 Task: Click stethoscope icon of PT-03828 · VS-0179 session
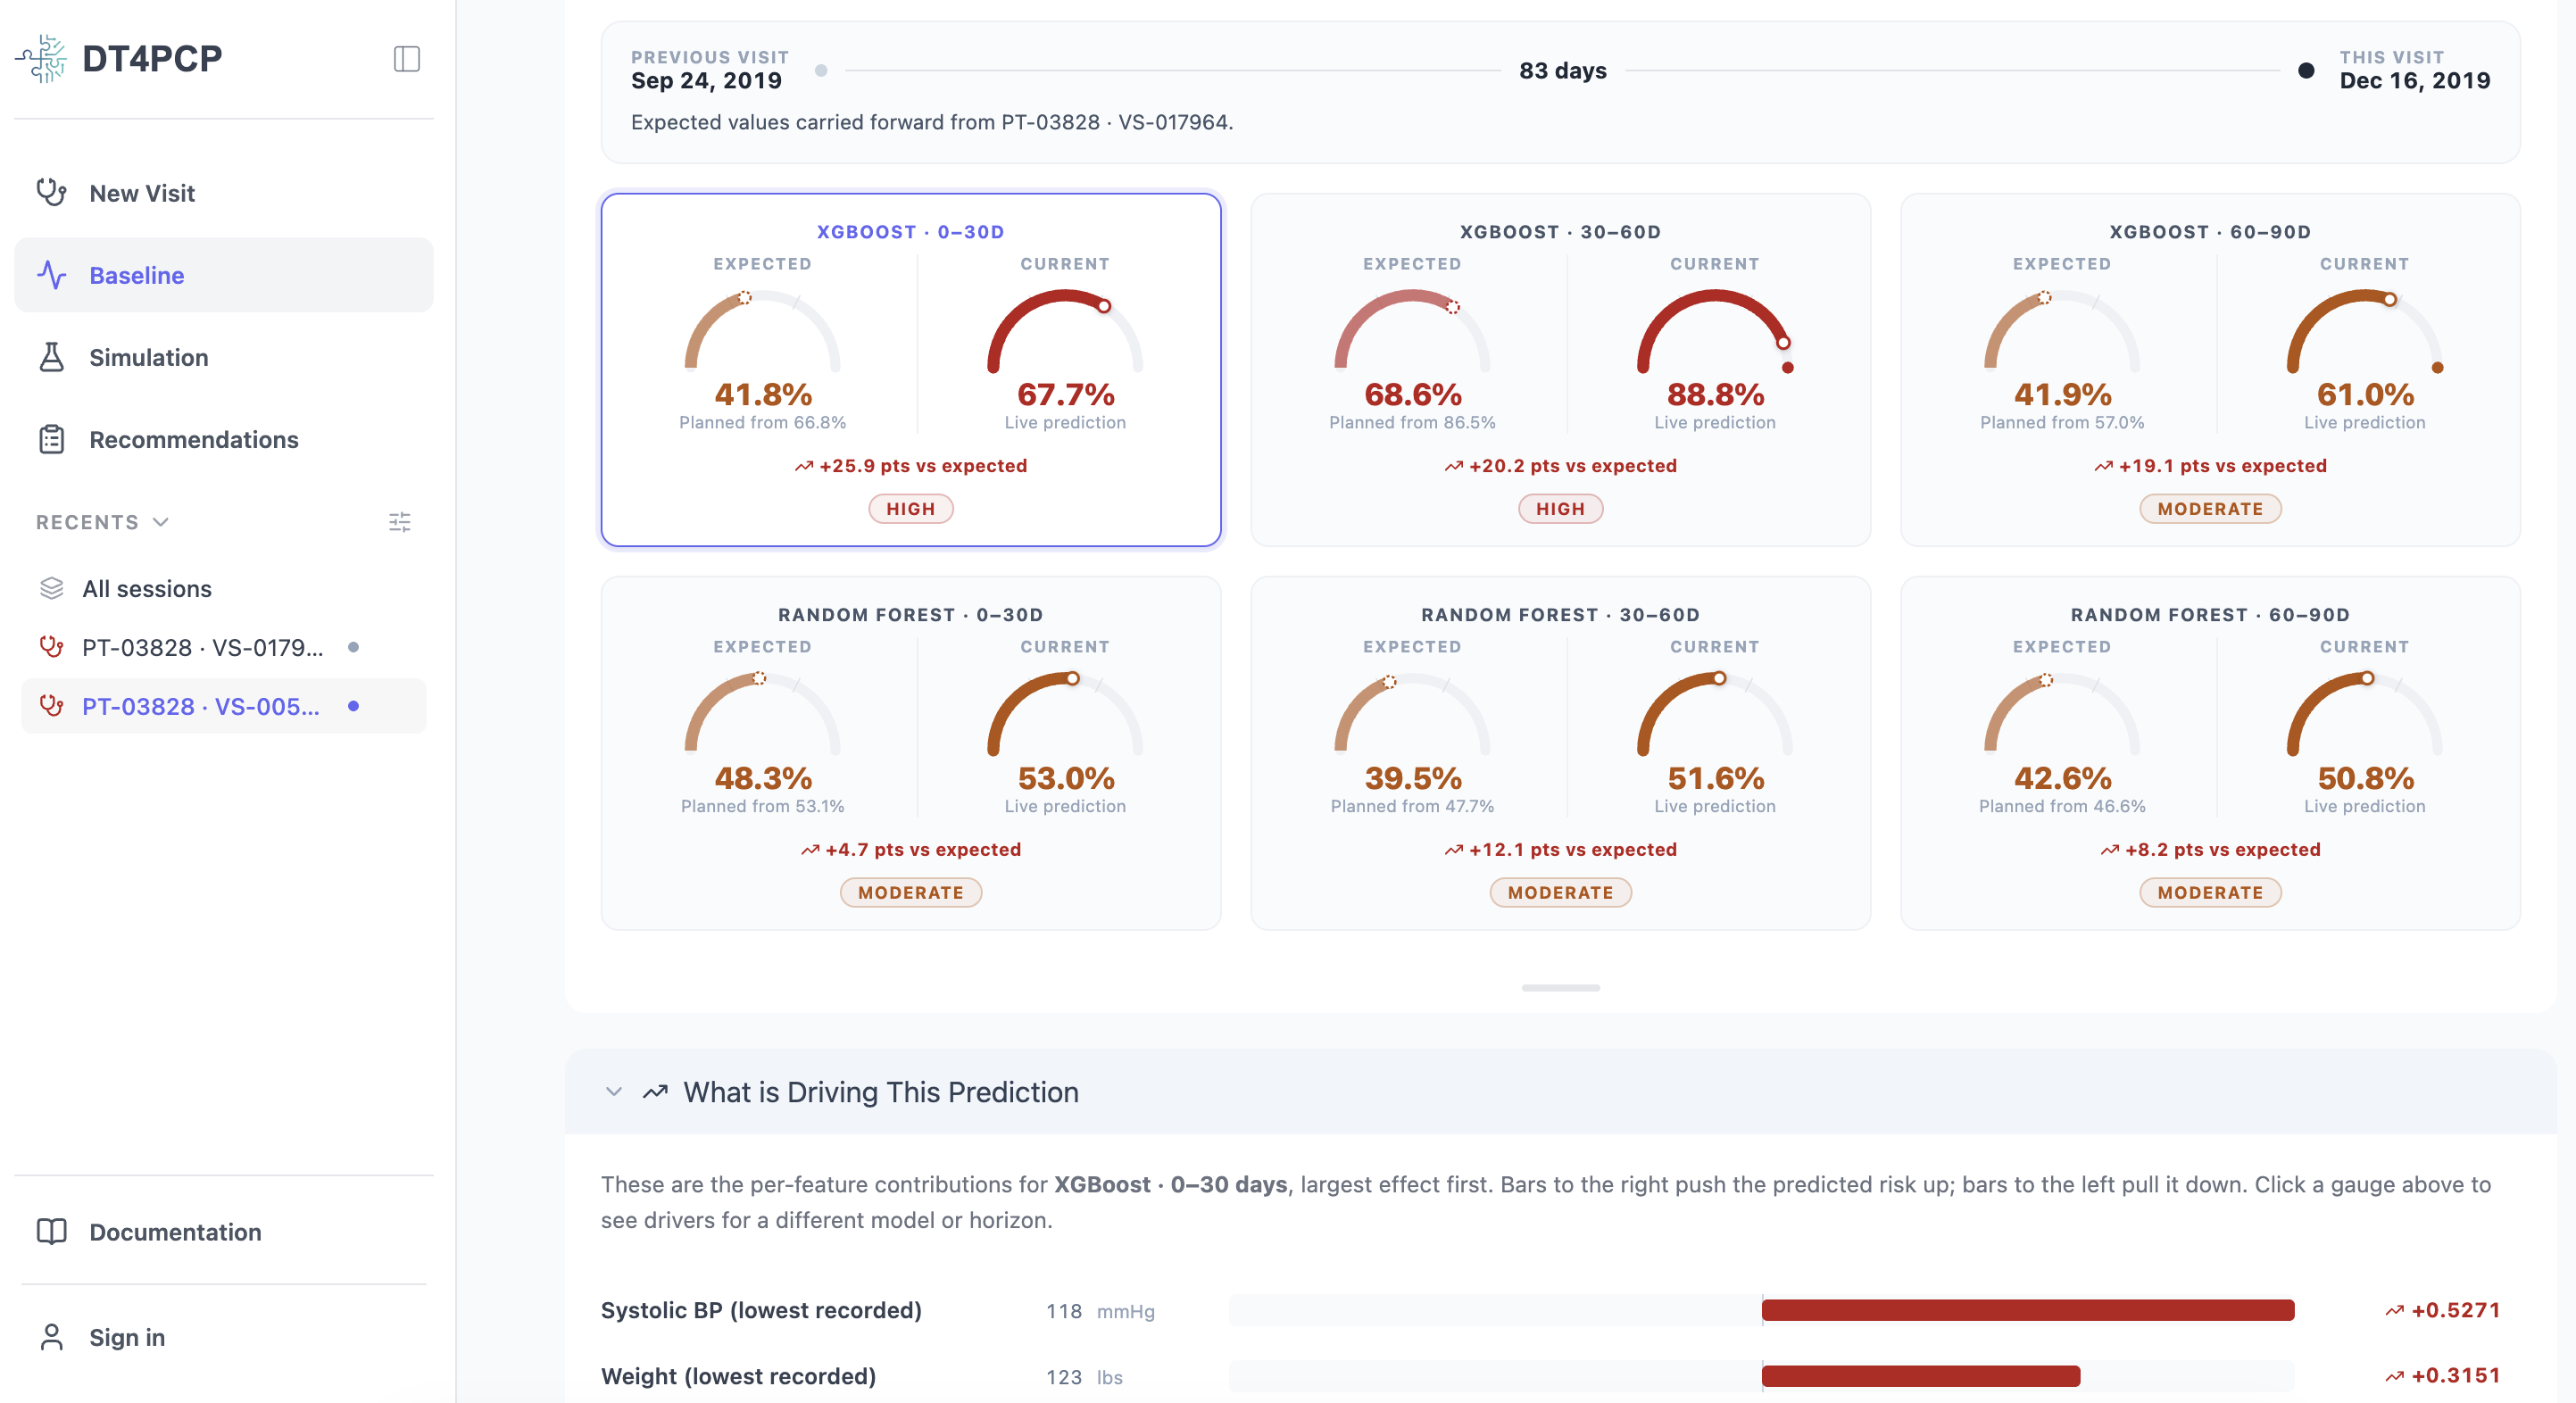(52, 647)
